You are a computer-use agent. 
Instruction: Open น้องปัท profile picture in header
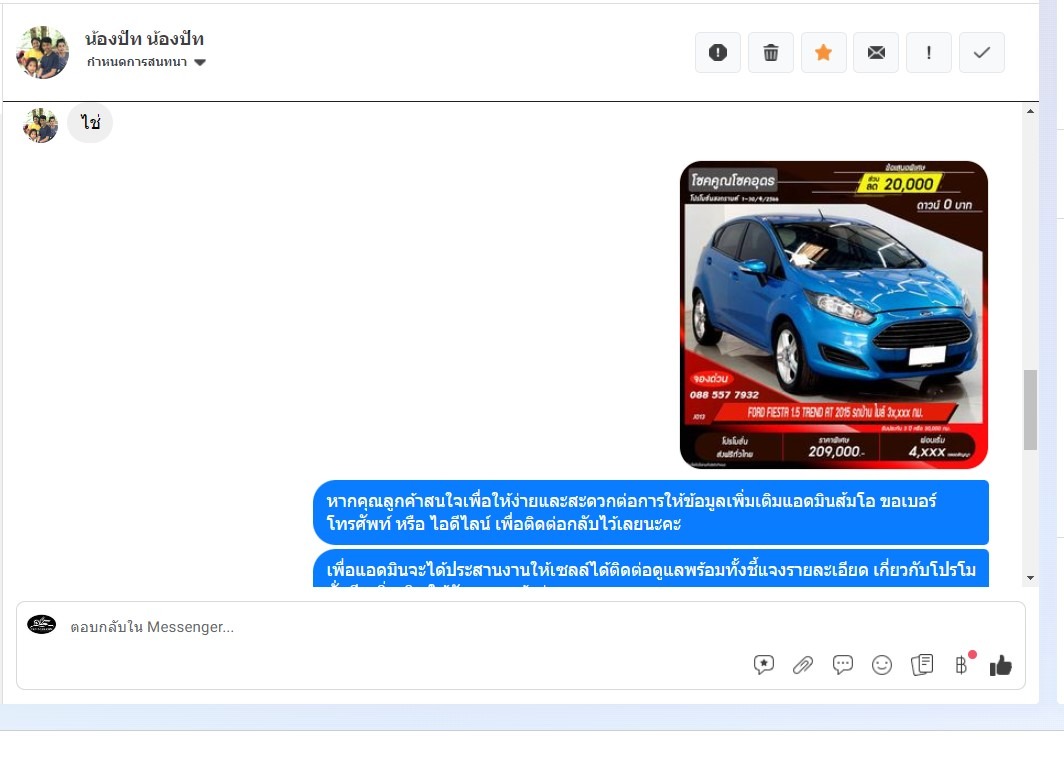(42, 52)
